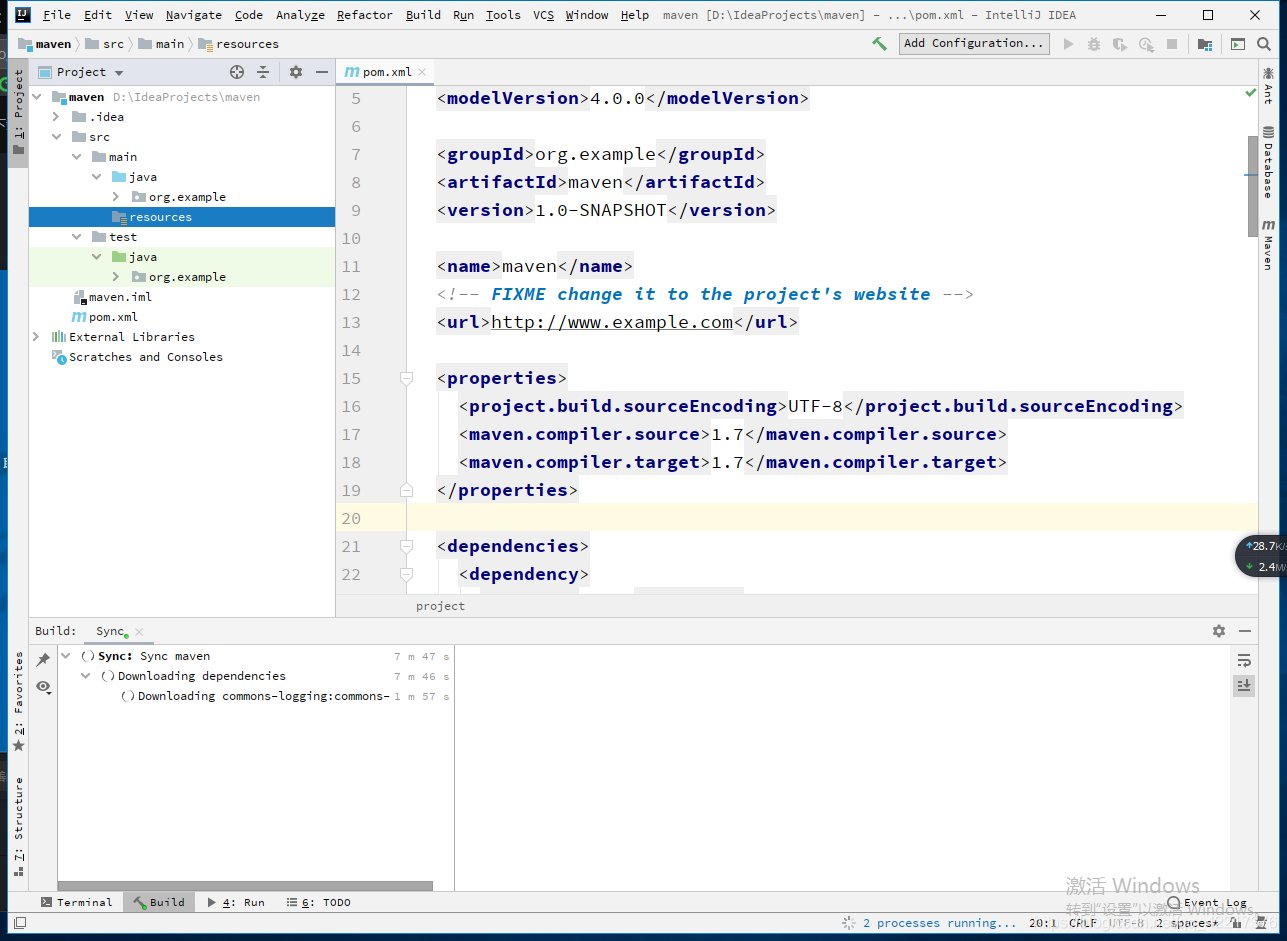This screenshot has height=941, width=1287.
Task: Open the 4: Run tool window
Action: point(236,902)
